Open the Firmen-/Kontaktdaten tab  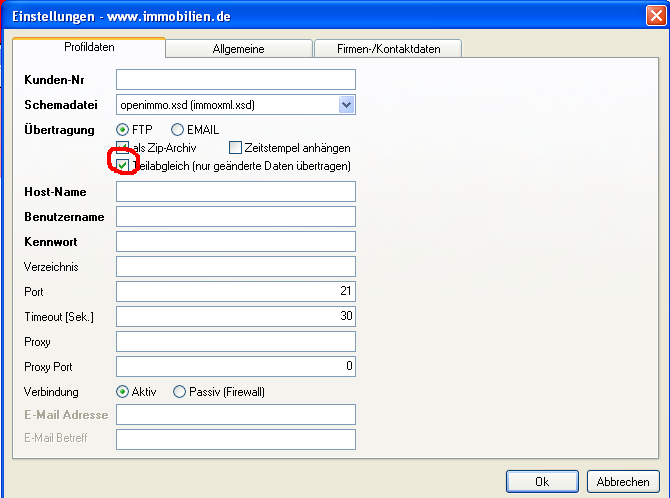pos(387,49)
